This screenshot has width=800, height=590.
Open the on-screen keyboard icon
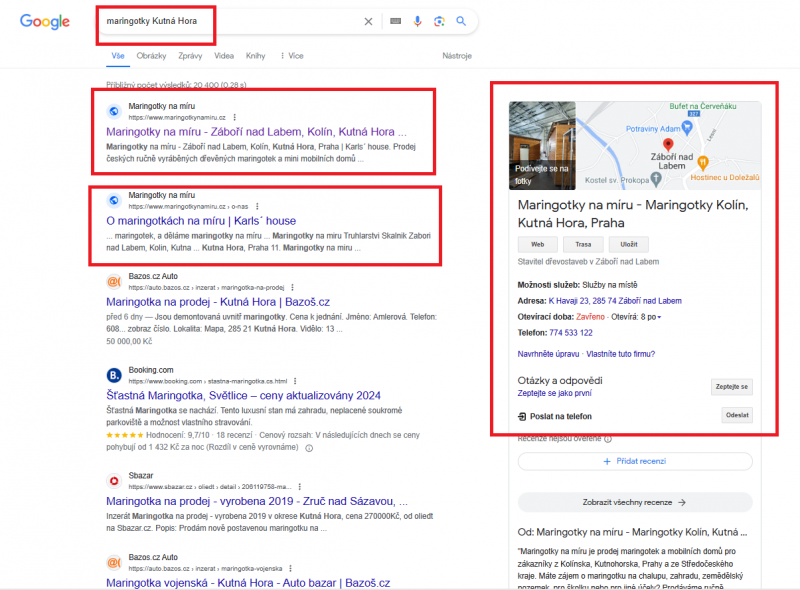395,21
